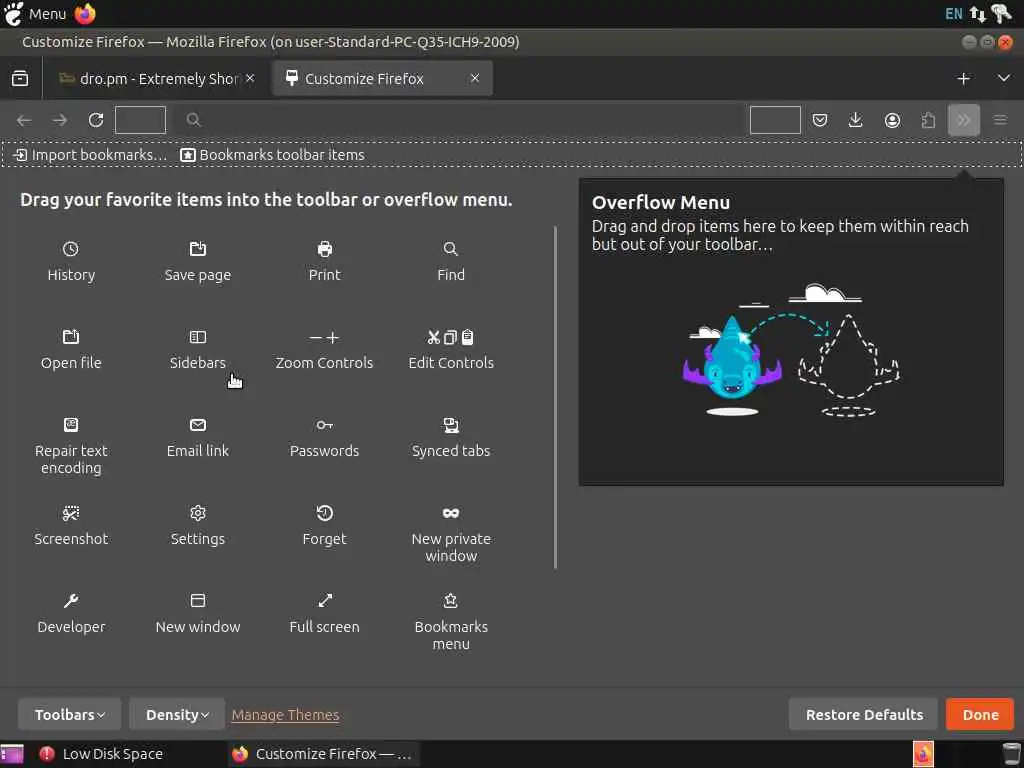Viewport: 1024px width, 768px height.
Task: Open the system Menu button
Action: pyautogui.click(x=35, y=14)
